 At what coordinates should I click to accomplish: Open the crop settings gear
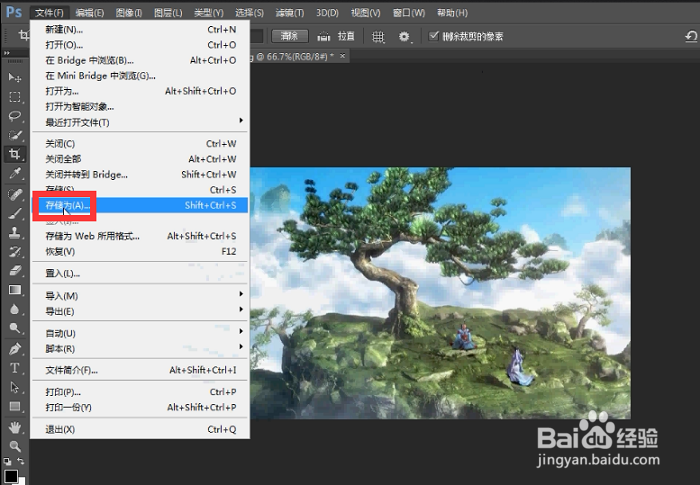pyautogui.click(x=404, y=37)
